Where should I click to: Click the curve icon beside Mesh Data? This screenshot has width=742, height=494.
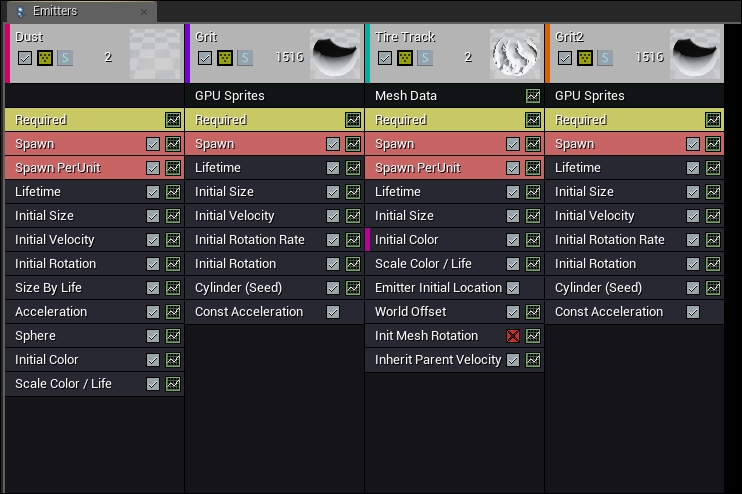(533, 96)
